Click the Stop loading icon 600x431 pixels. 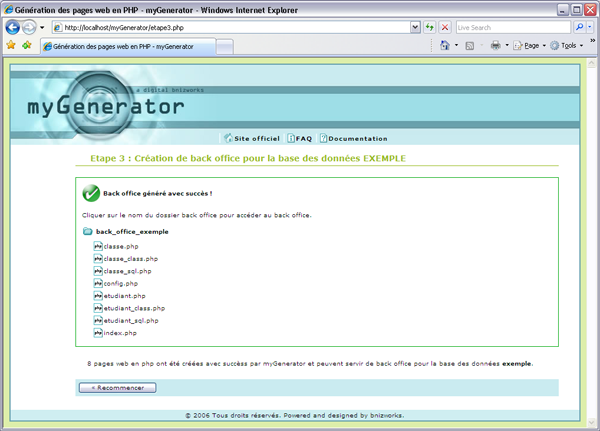[445, 27]
